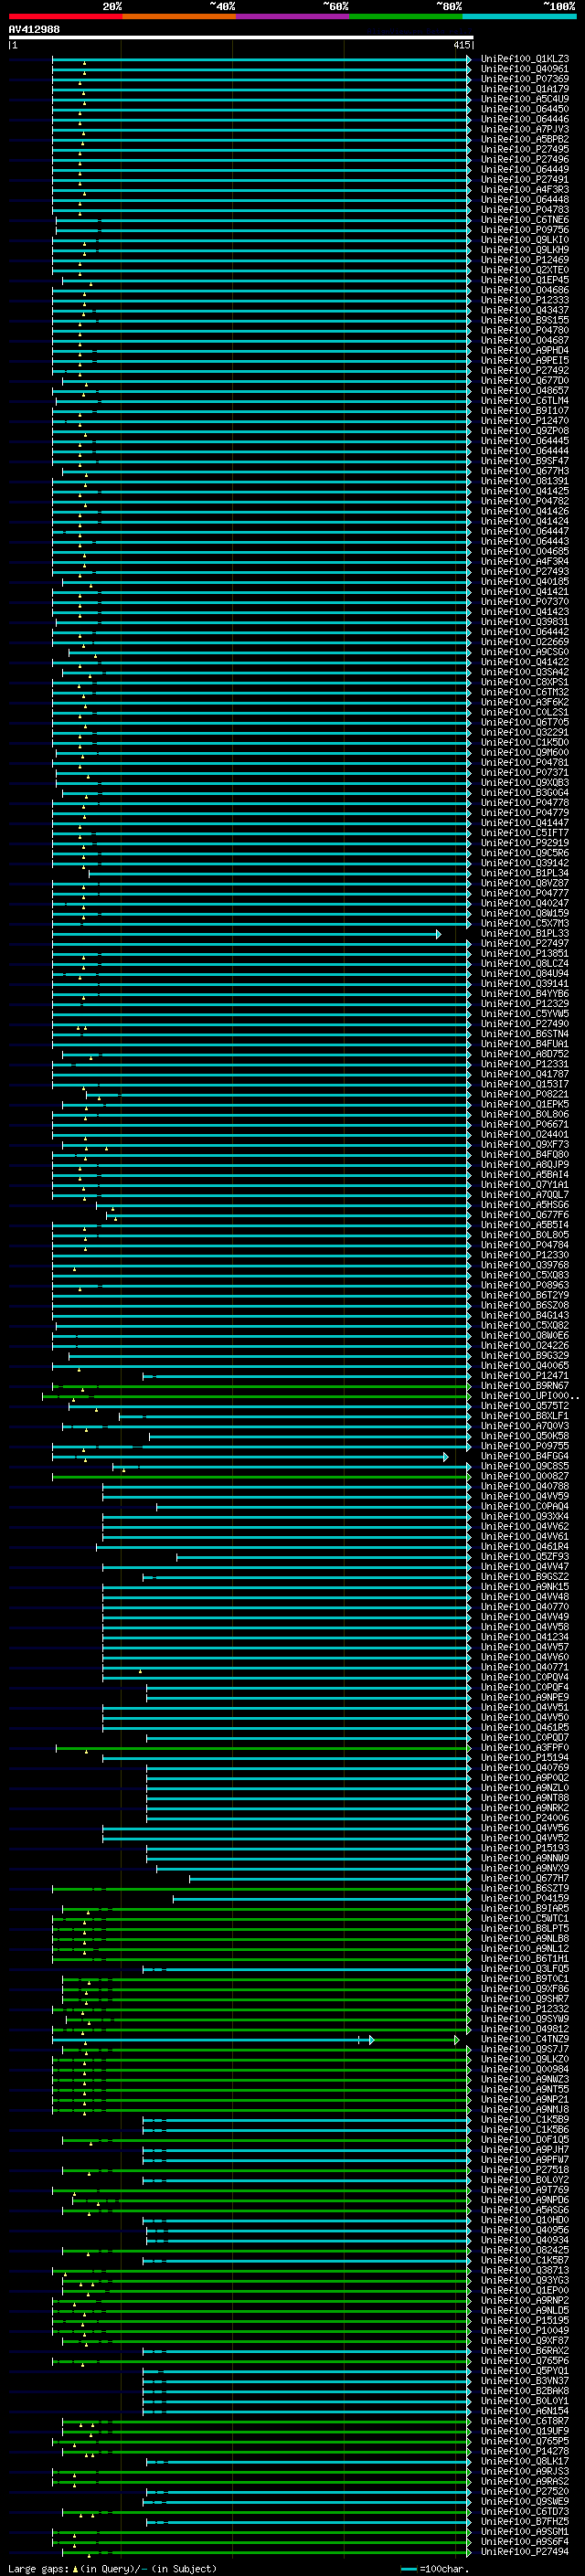The height and width of the screenshot is (2576, 585).
Task: Click truncated hit label UniRef100_UPI000..
Action: [530, 1396]
